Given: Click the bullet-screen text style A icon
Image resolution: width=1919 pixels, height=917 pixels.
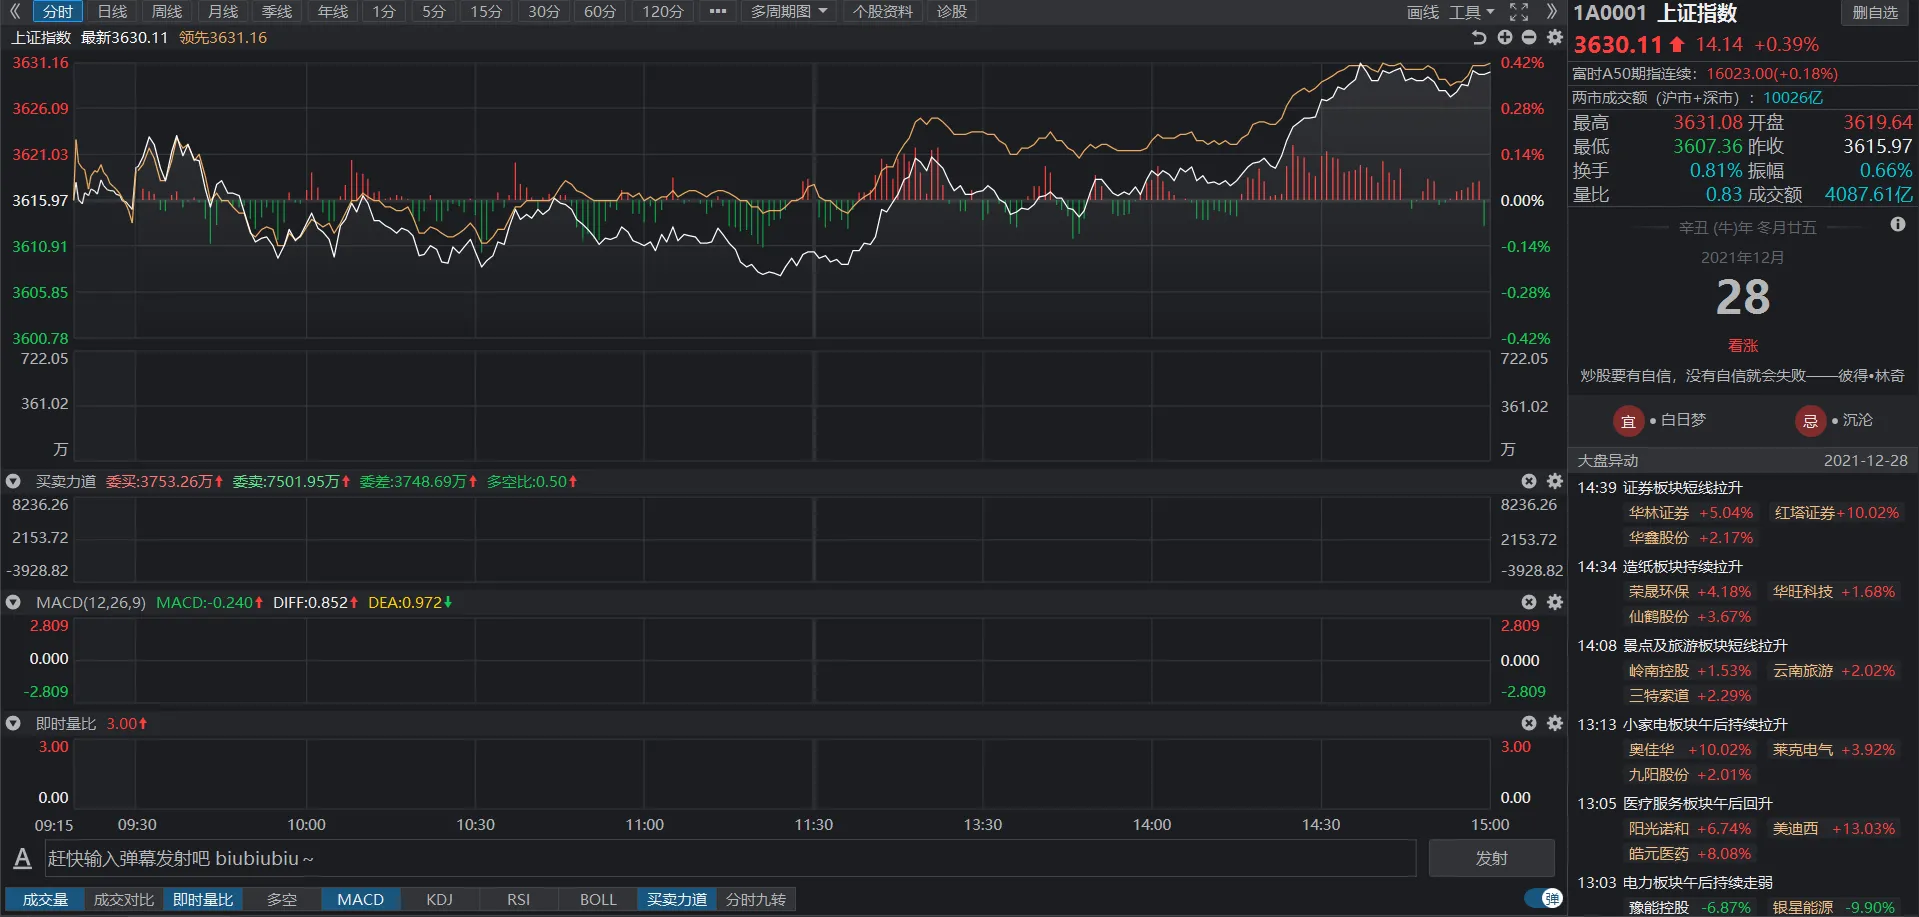Looking at the screenshot, I should [22, 858].
